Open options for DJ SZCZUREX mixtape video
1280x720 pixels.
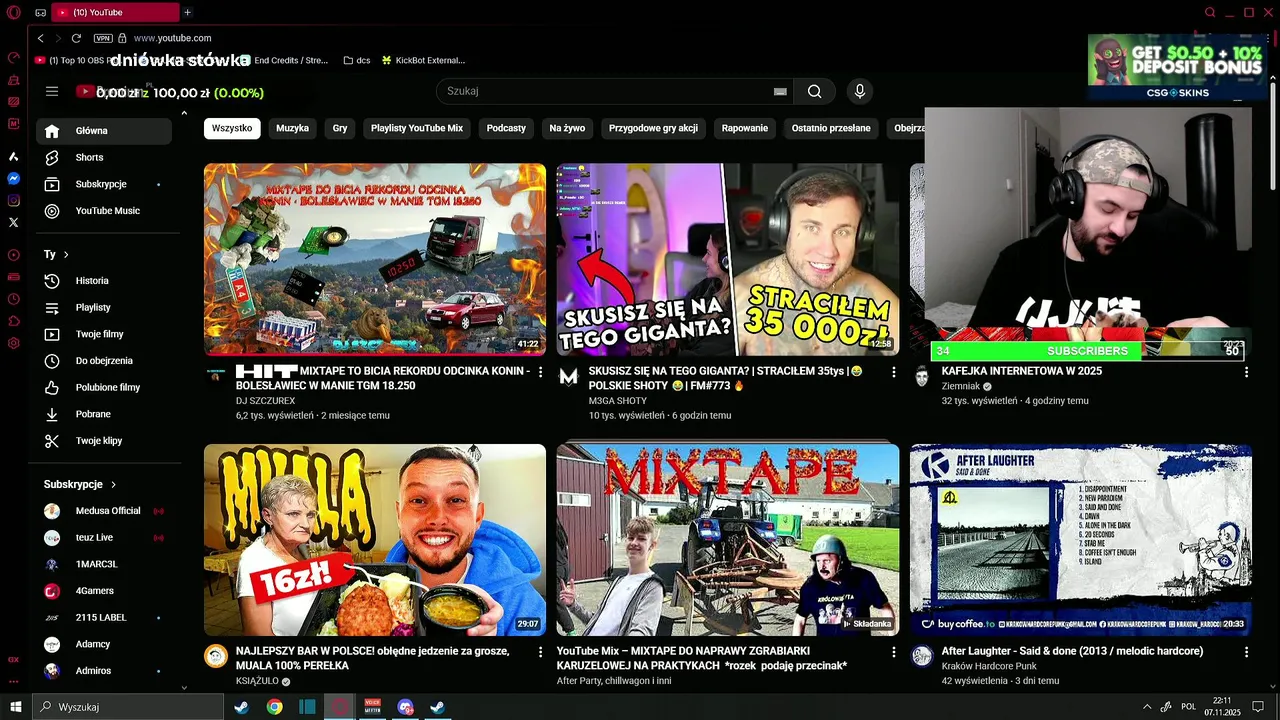(541, 372)
